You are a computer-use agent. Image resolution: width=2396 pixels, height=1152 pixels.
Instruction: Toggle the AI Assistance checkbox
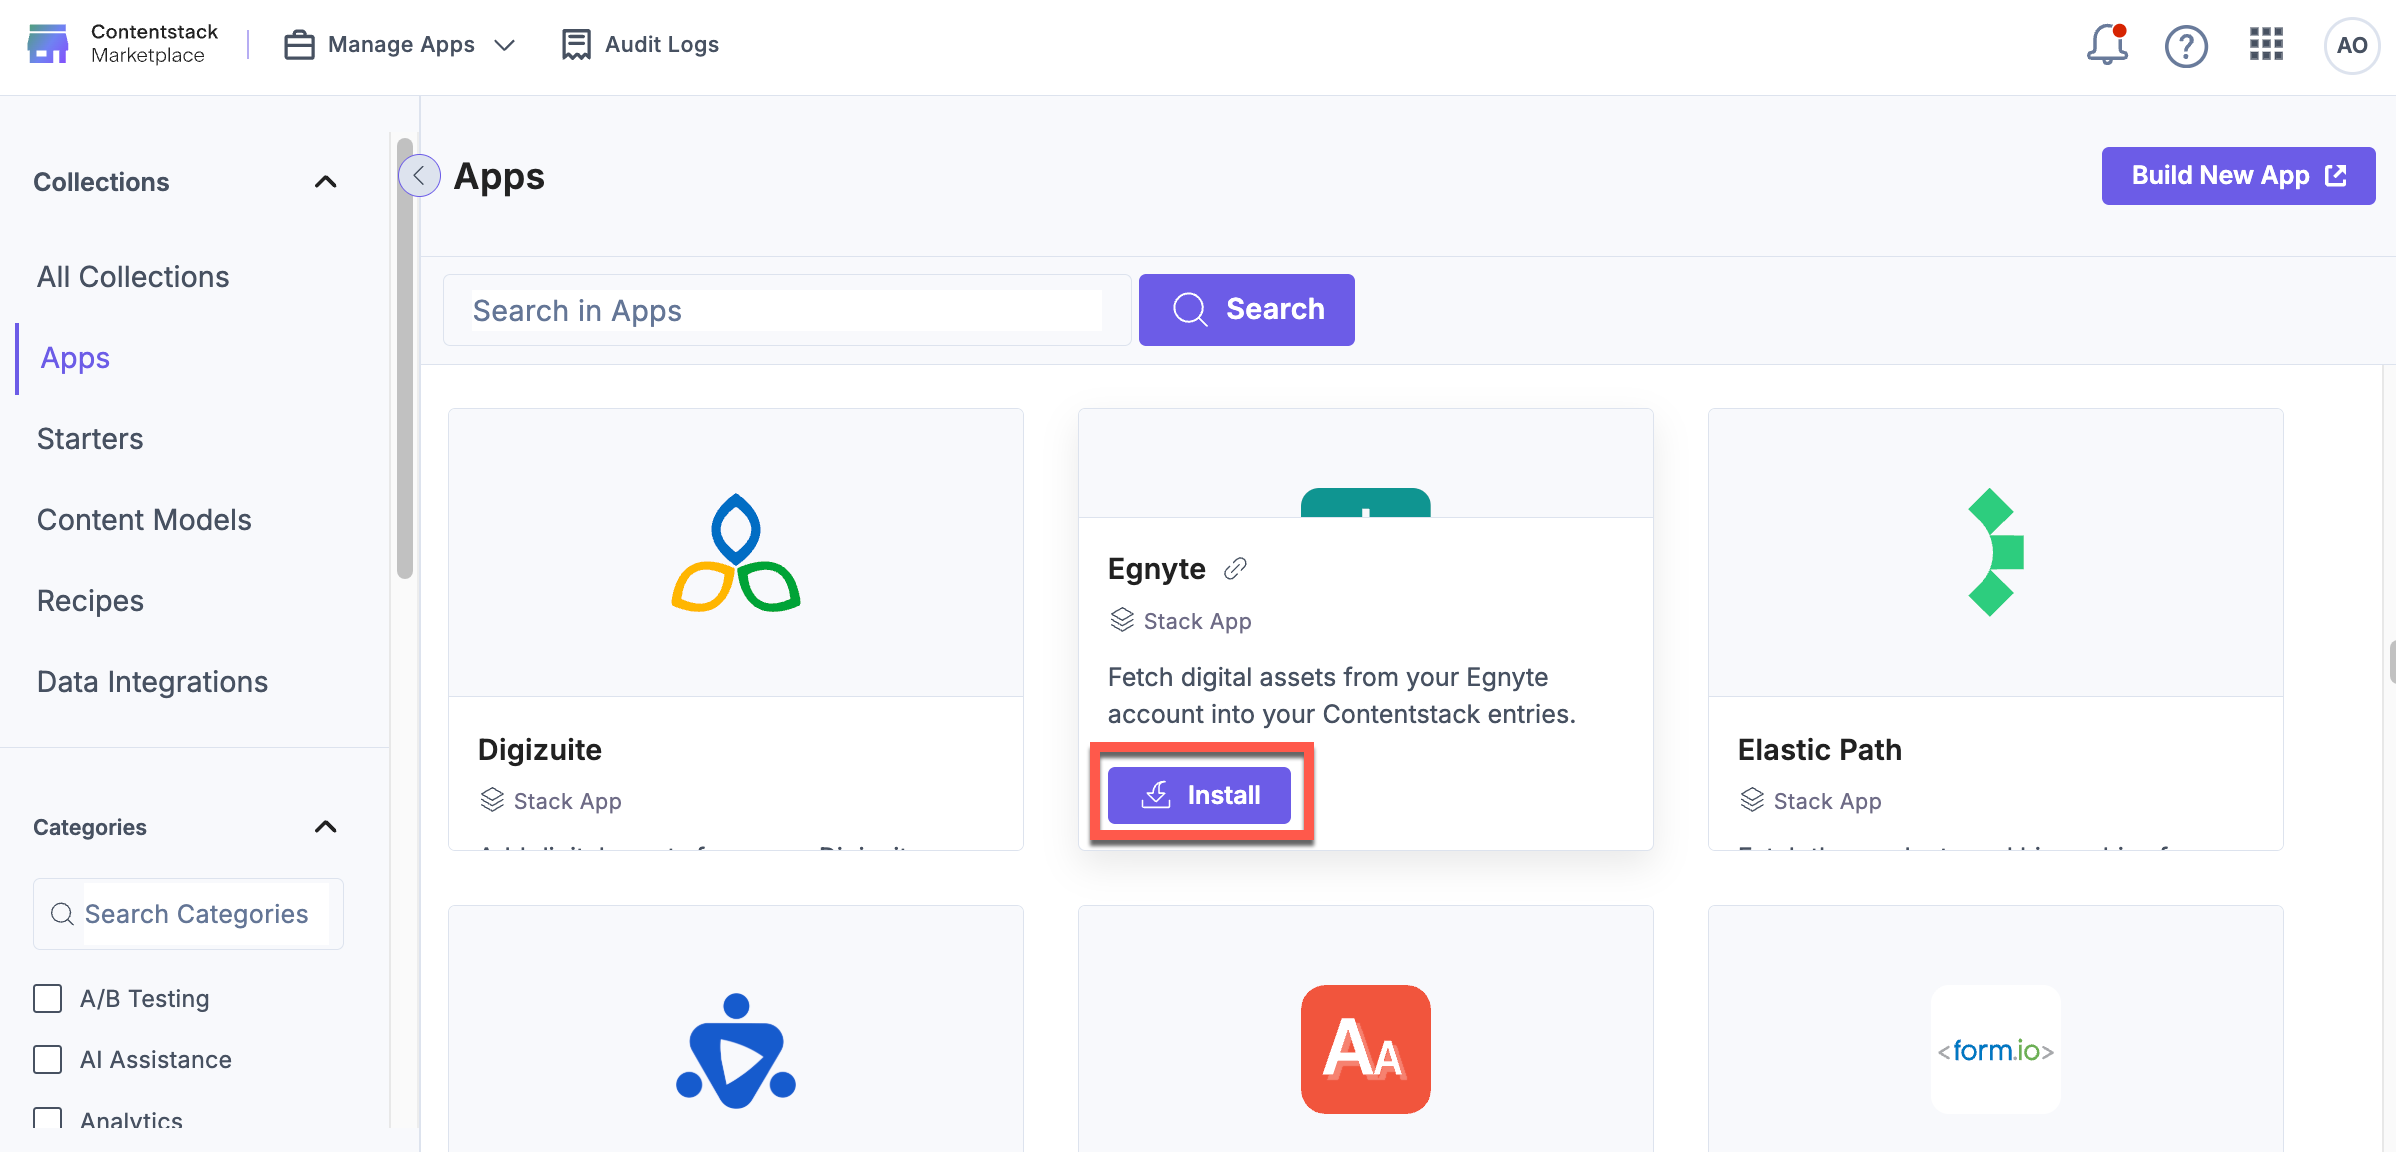pos(47,1059)
